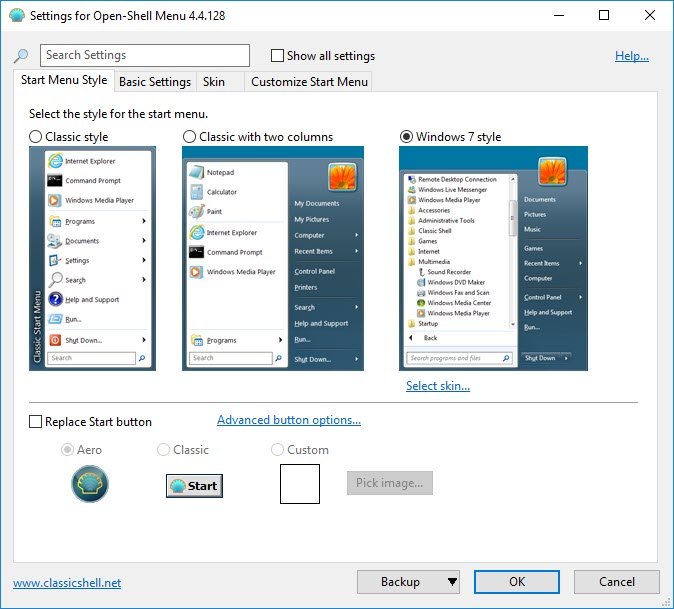Click the Search magnifier icon in Classic style menu list

tap(55, 280)
